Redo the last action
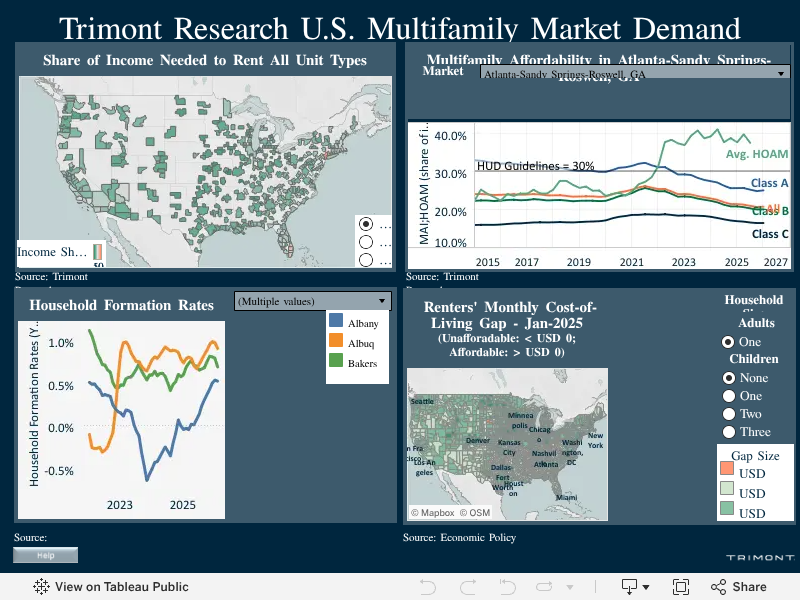The height and width of the screenshot is (600, 800). 467,587
